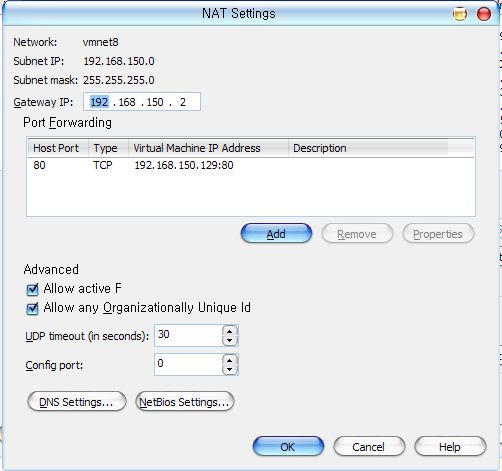Click the Description column header
The width and height of the screenshot is (502, 471).
pos(368,148)
